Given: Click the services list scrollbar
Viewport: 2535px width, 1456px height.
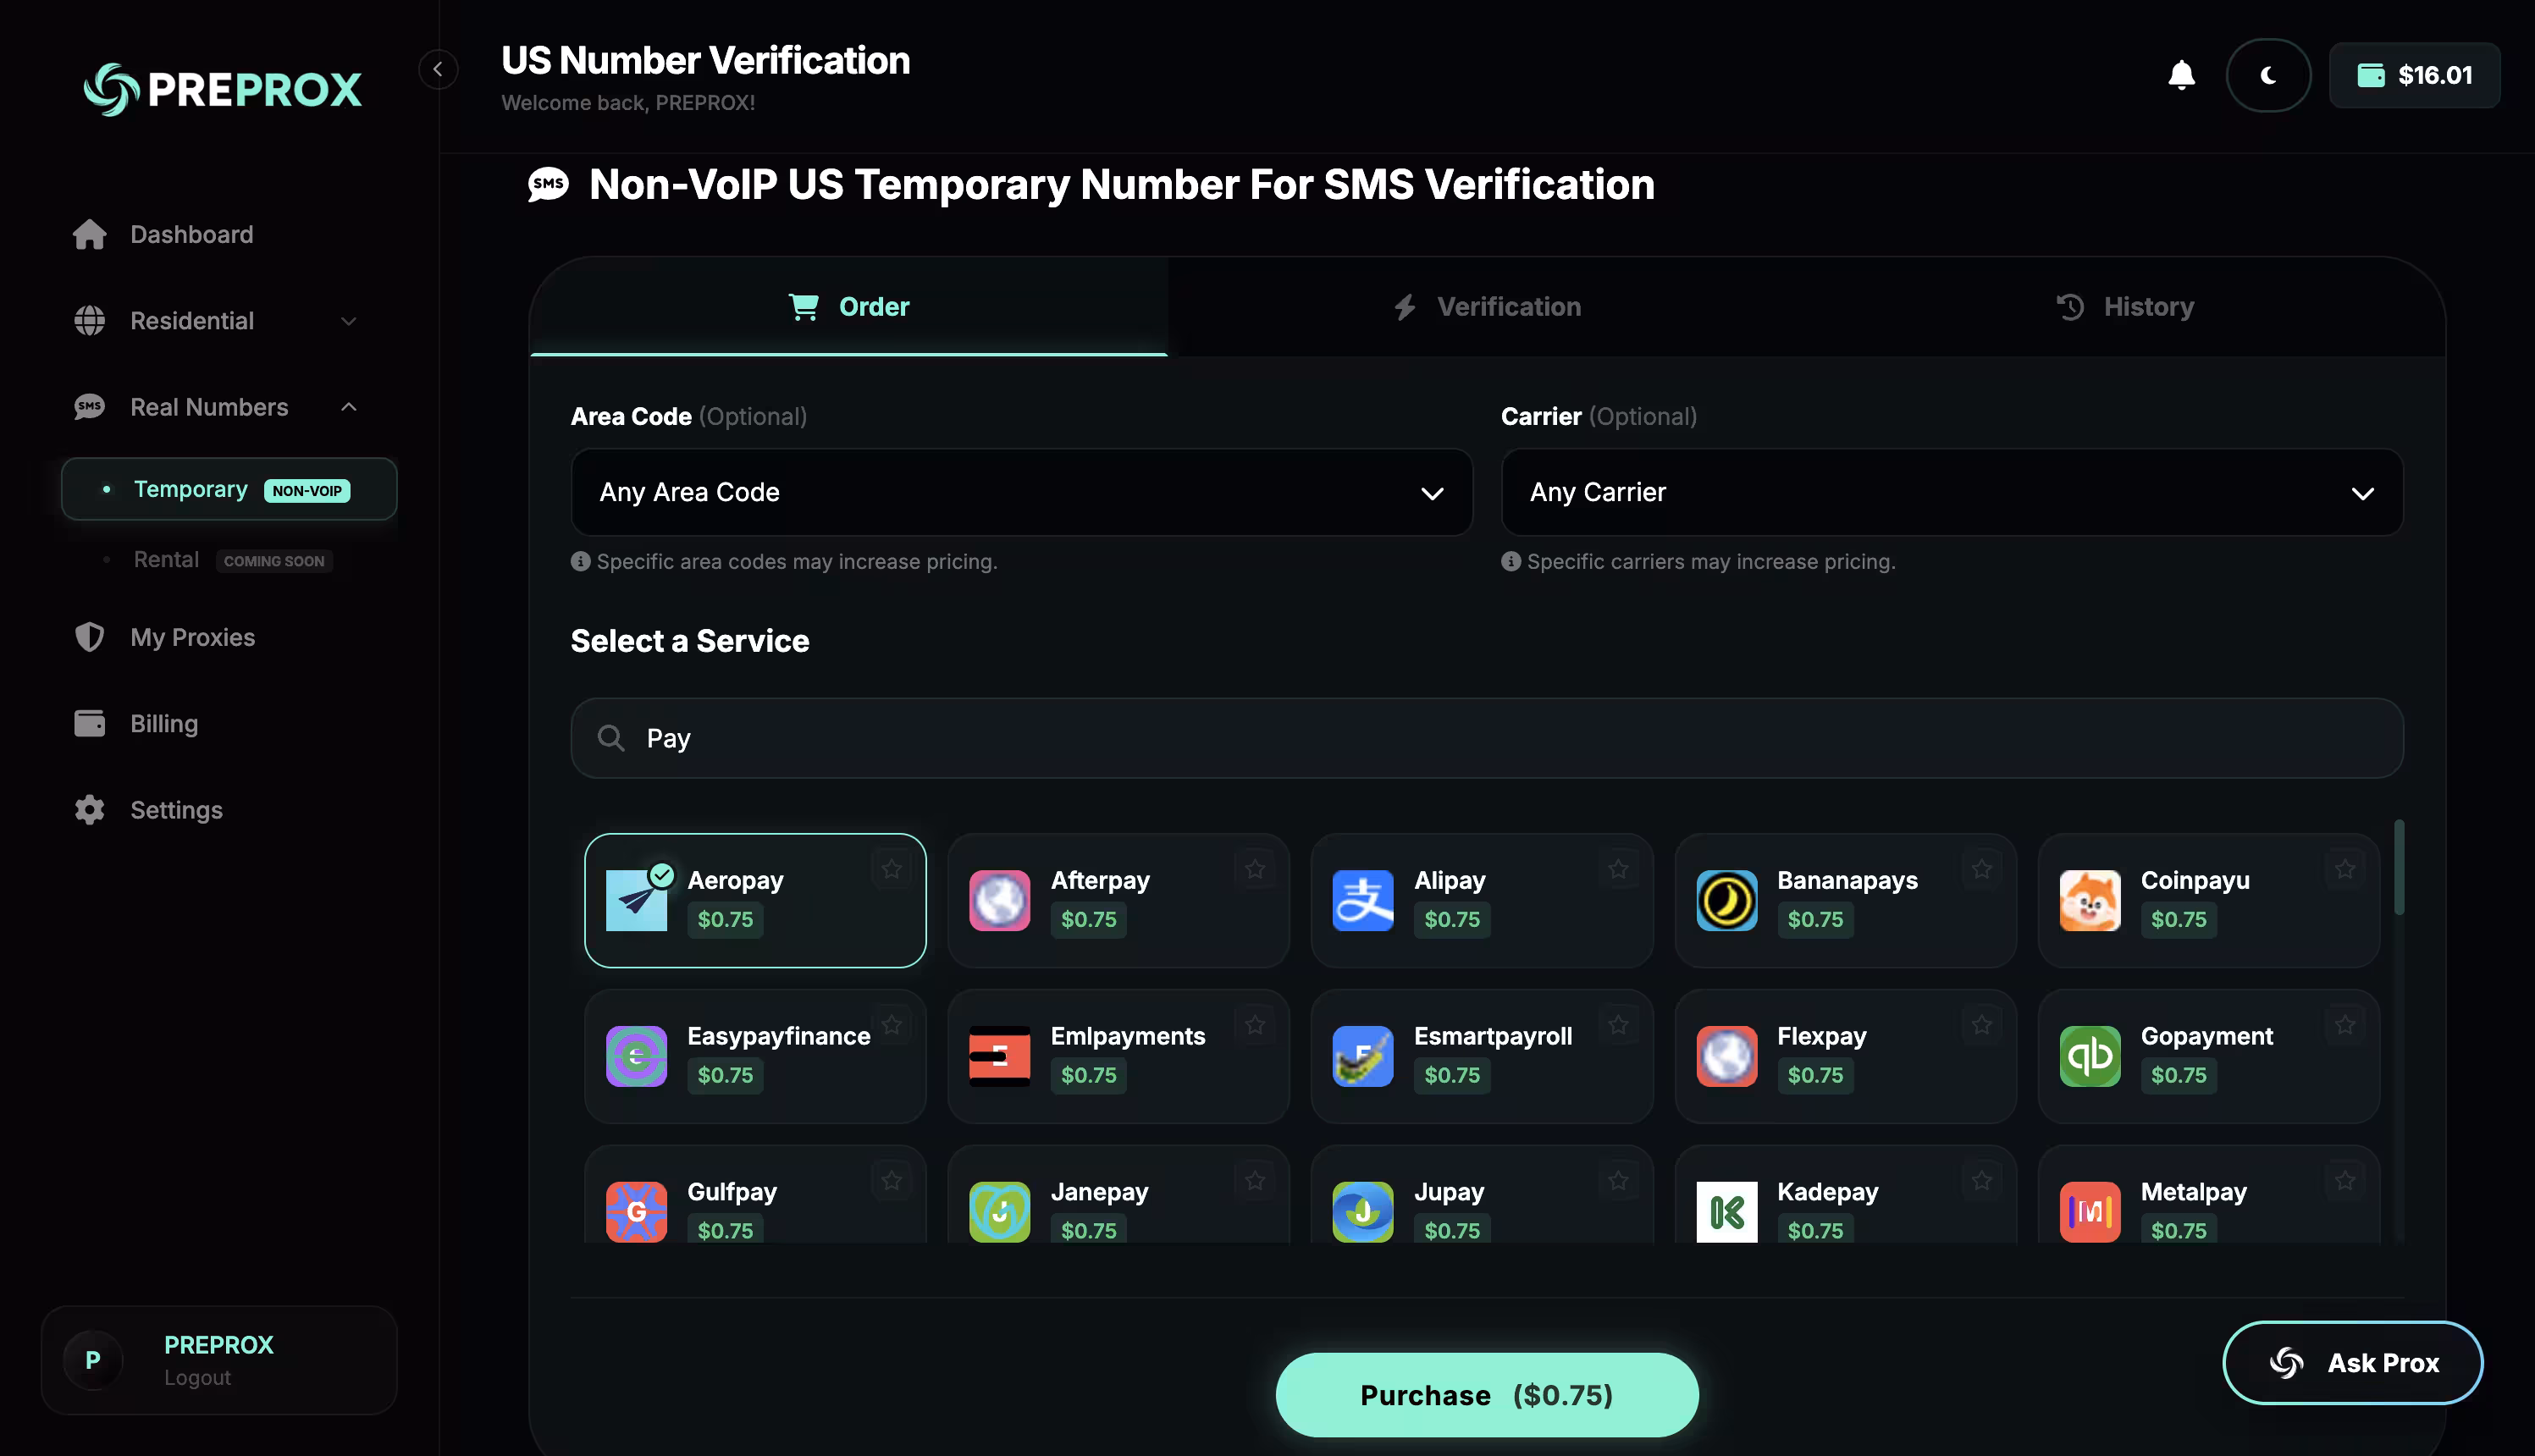Looking at the screenshot, I should click(2398, 867).
